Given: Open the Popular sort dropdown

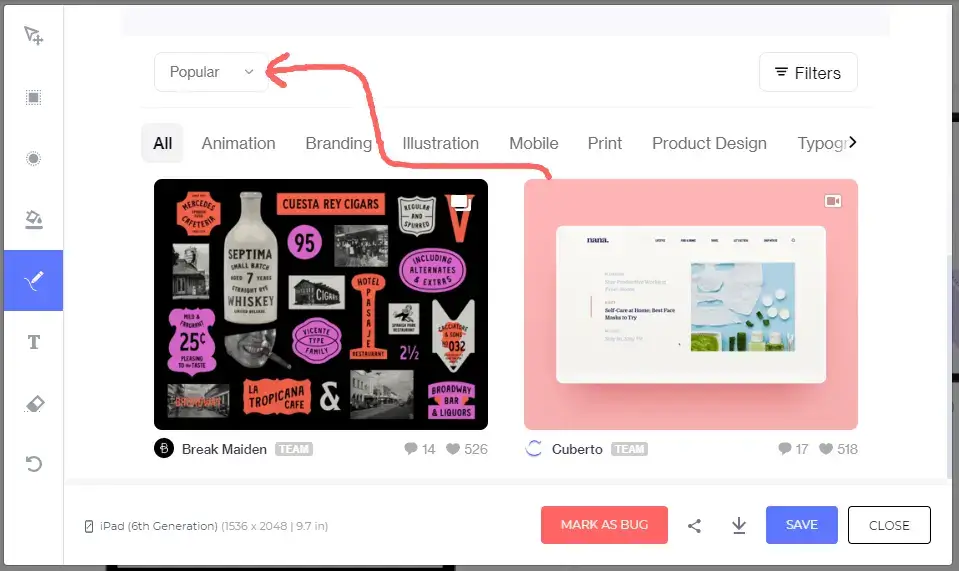Looking at the screenshot, I should click(x=211, y=72).
